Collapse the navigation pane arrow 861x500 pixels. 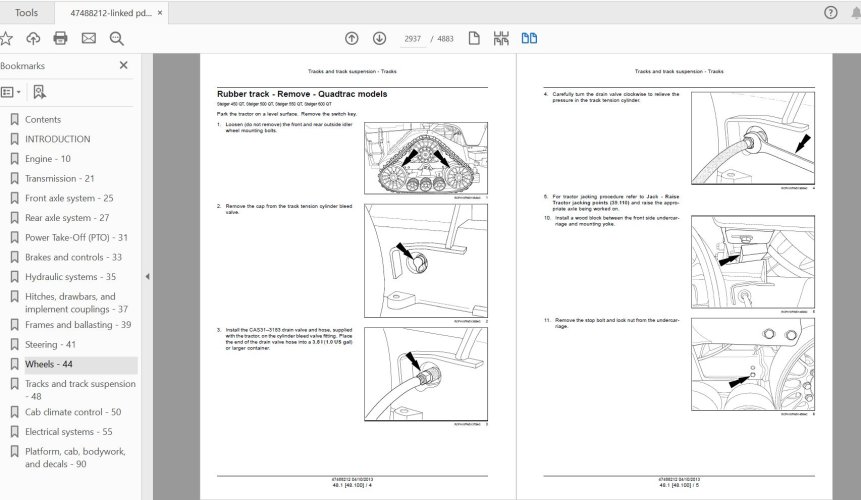(x=147, y=277)
